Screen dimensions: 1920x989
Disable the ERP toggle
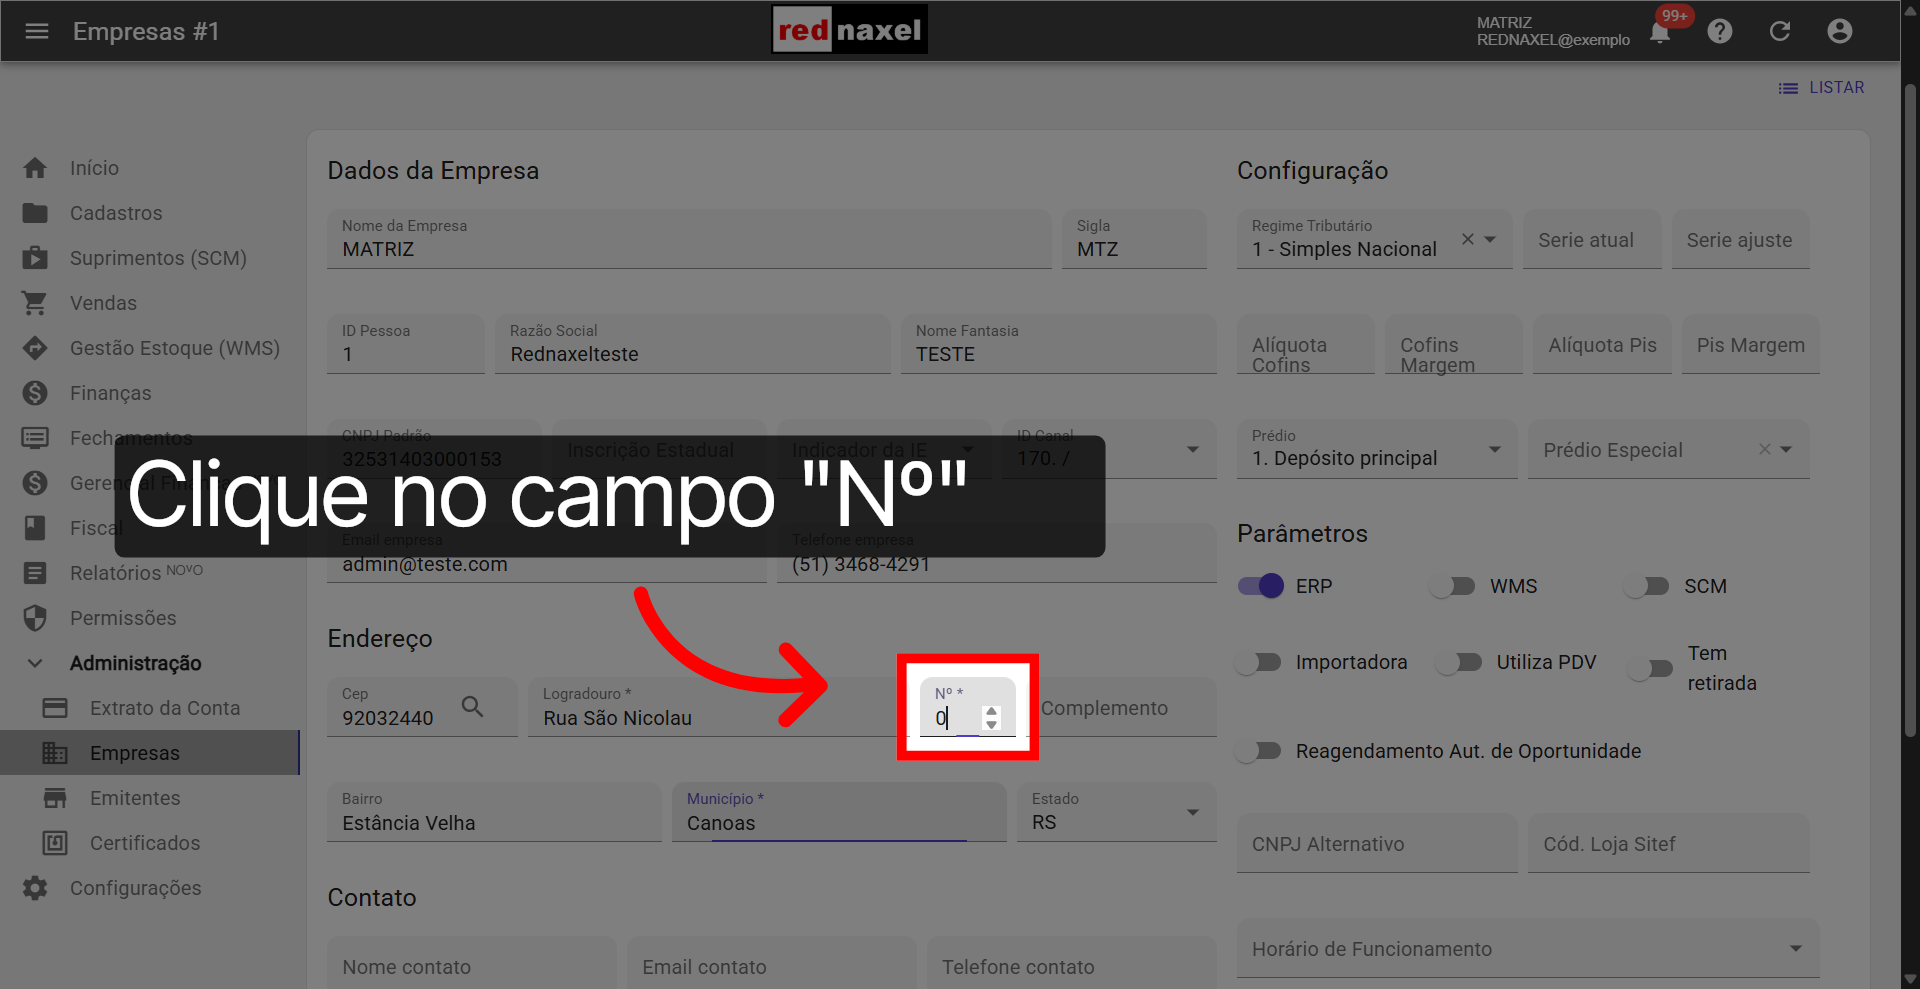pos(1259,586)
